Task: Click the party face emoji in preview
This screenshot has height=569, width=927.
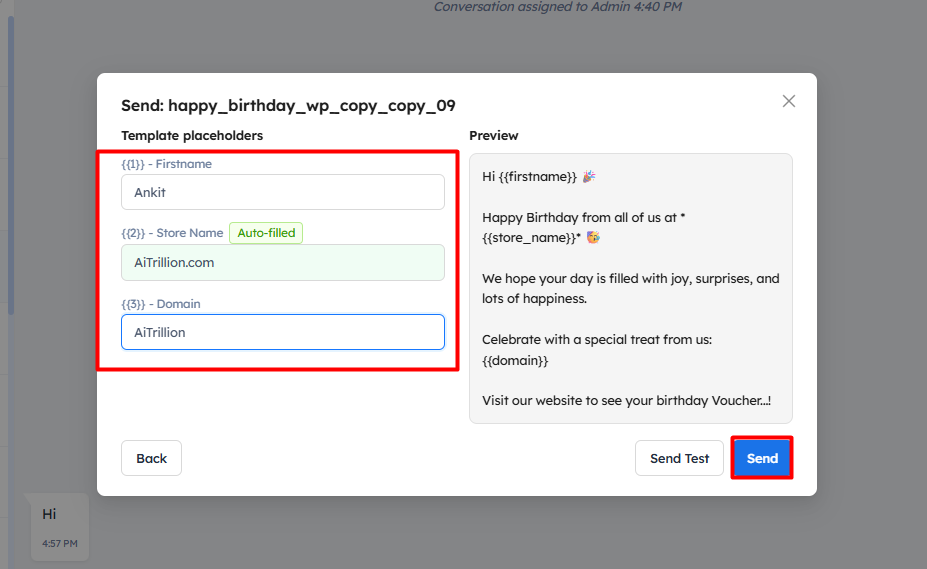Action: [x=593, y=238]
